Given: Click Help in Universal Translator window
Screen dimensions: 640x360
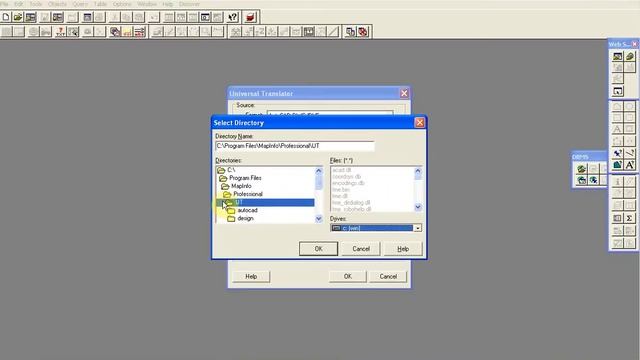Looking at the screenshot, I should pos(251,276).
